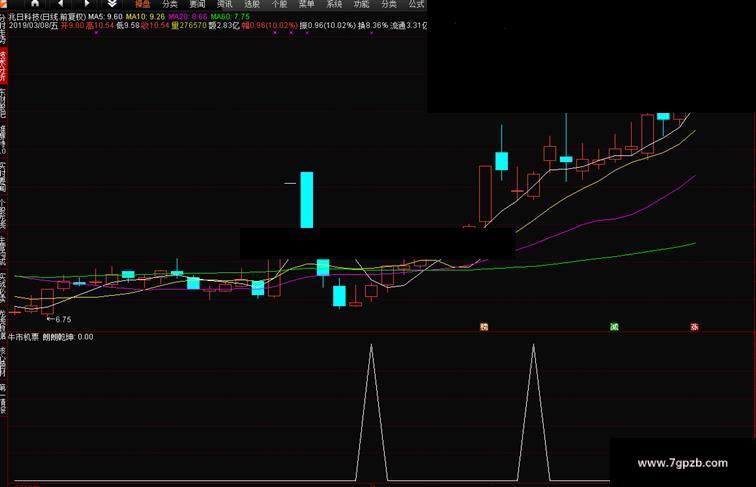
Task: Open the 菜单 menu
Action: (x=307, y=4)
